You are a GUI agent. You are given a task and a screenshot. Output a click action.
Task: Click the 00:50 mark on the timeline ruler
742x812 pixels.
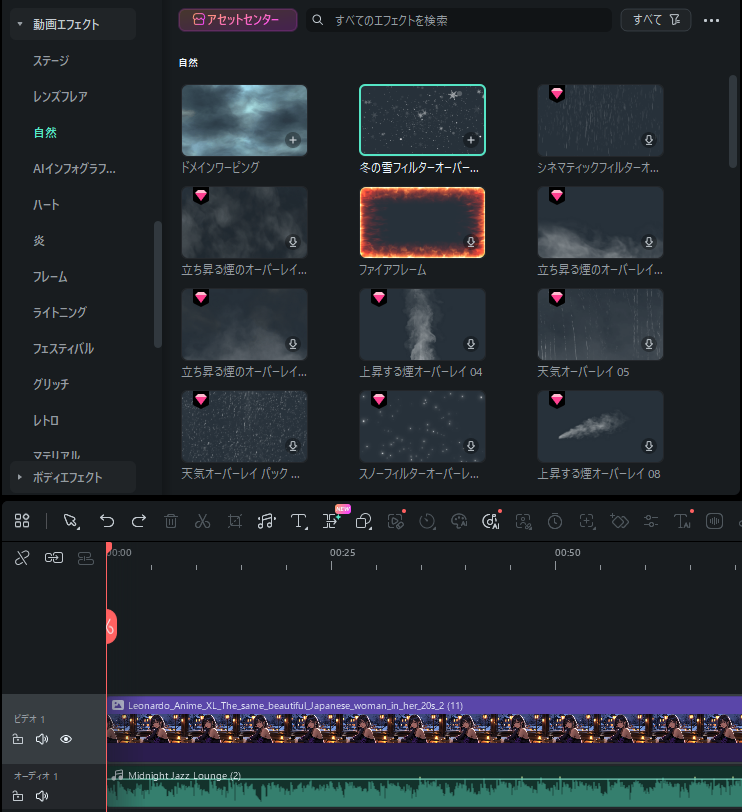coord(568,553)
